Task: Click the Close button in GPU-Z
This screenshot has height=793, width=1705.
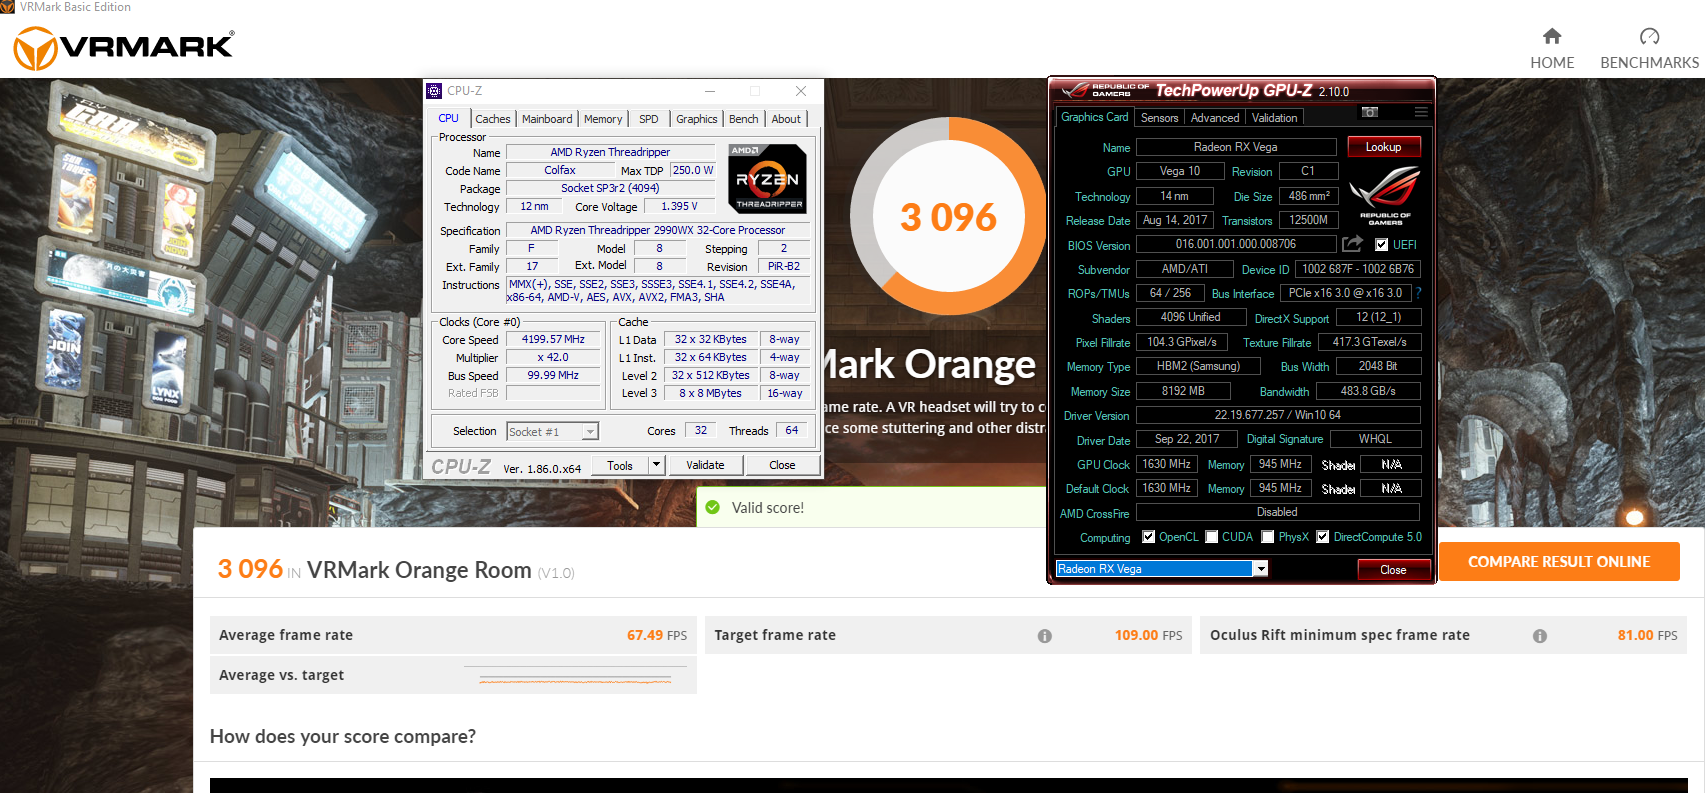Action: pyautogui.click(x=1393, y=570)
